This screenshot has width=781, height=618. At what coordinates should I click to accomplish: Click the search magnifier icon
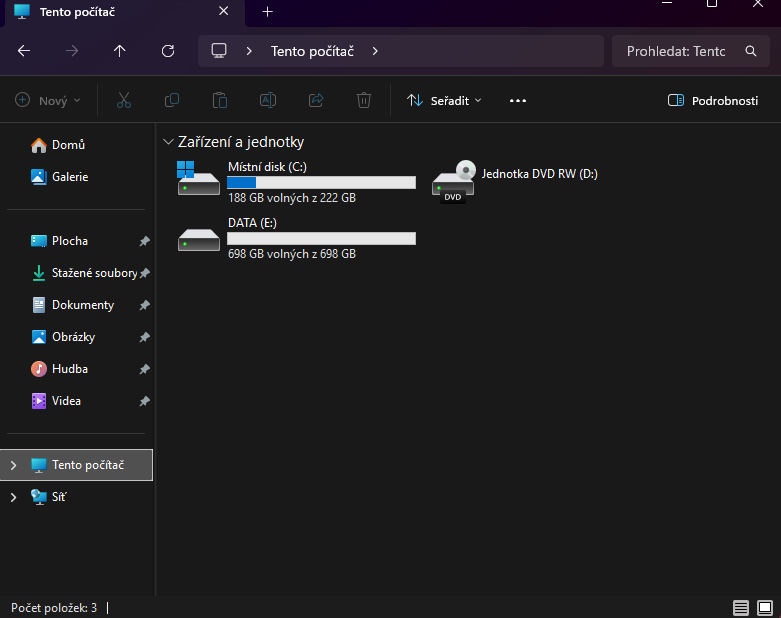click(751, 51)
